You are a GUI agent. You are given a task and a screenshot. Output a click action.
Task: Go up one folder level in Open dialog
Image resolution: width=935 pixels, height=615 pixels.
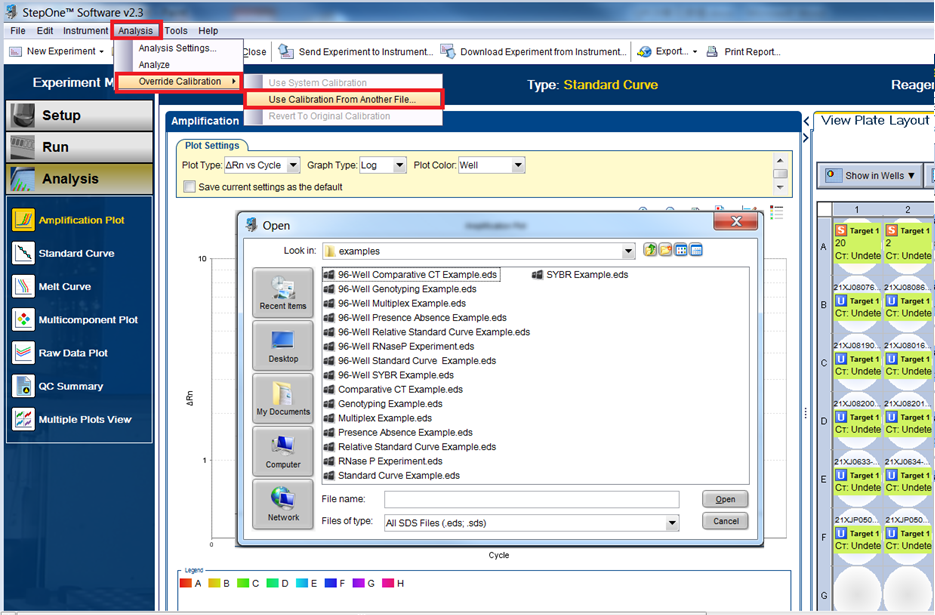[650, 250]
